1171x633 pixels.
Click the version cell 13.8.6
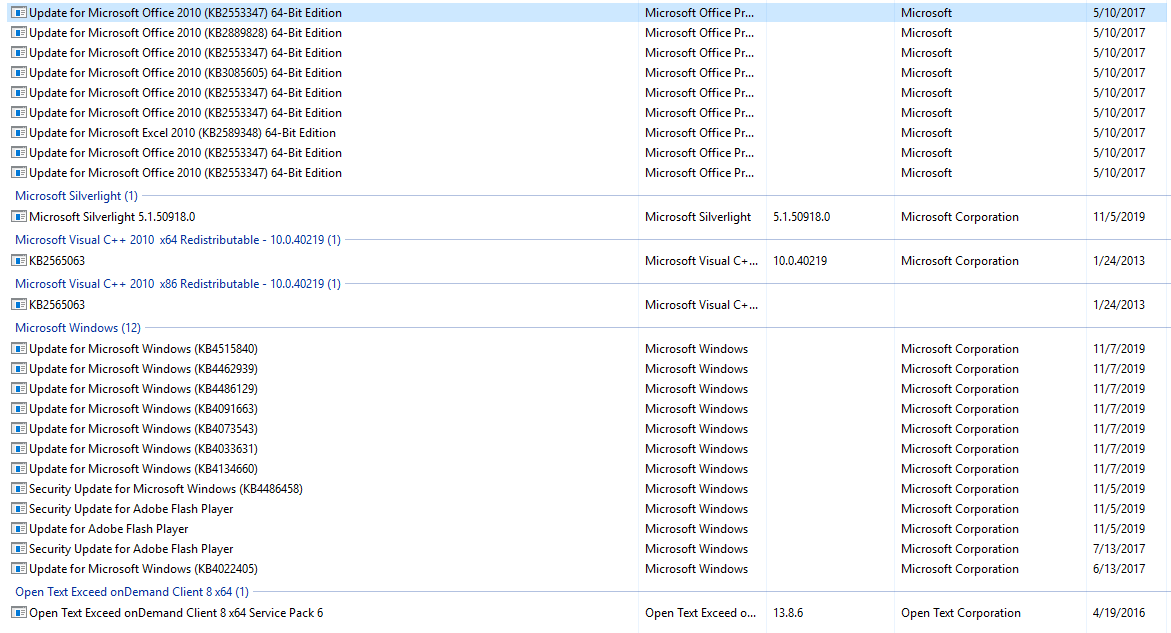[x=788, y=613]
